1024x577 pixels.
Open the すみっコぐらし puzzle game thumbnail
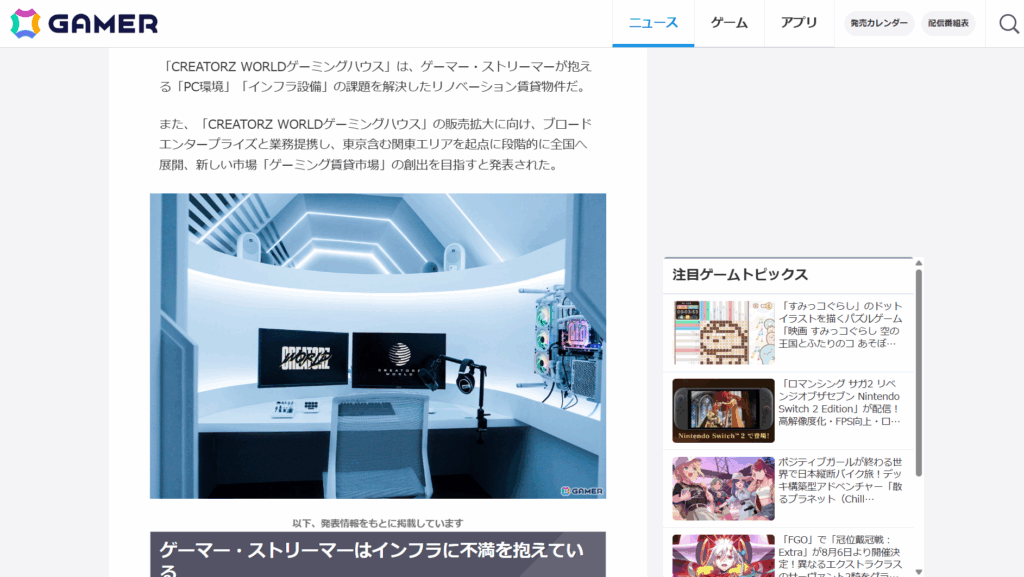(x=724, y=332)
